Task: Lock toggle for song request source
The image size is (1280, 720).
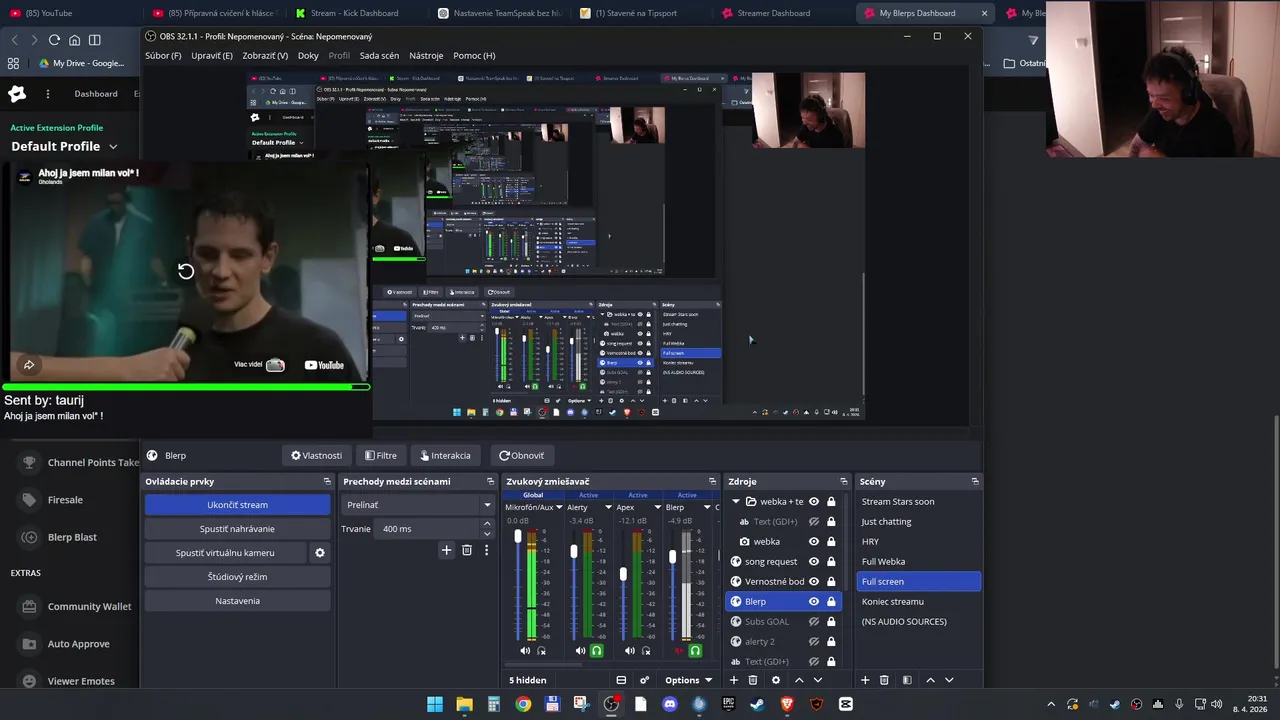Action: [x=831, y=561]
